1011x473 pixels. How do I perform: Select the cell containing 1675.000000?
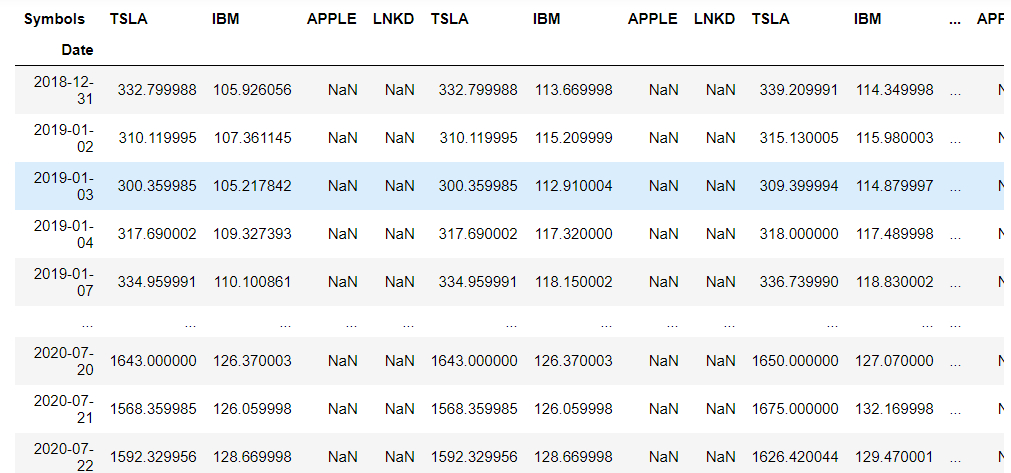(x=795, y=409)
